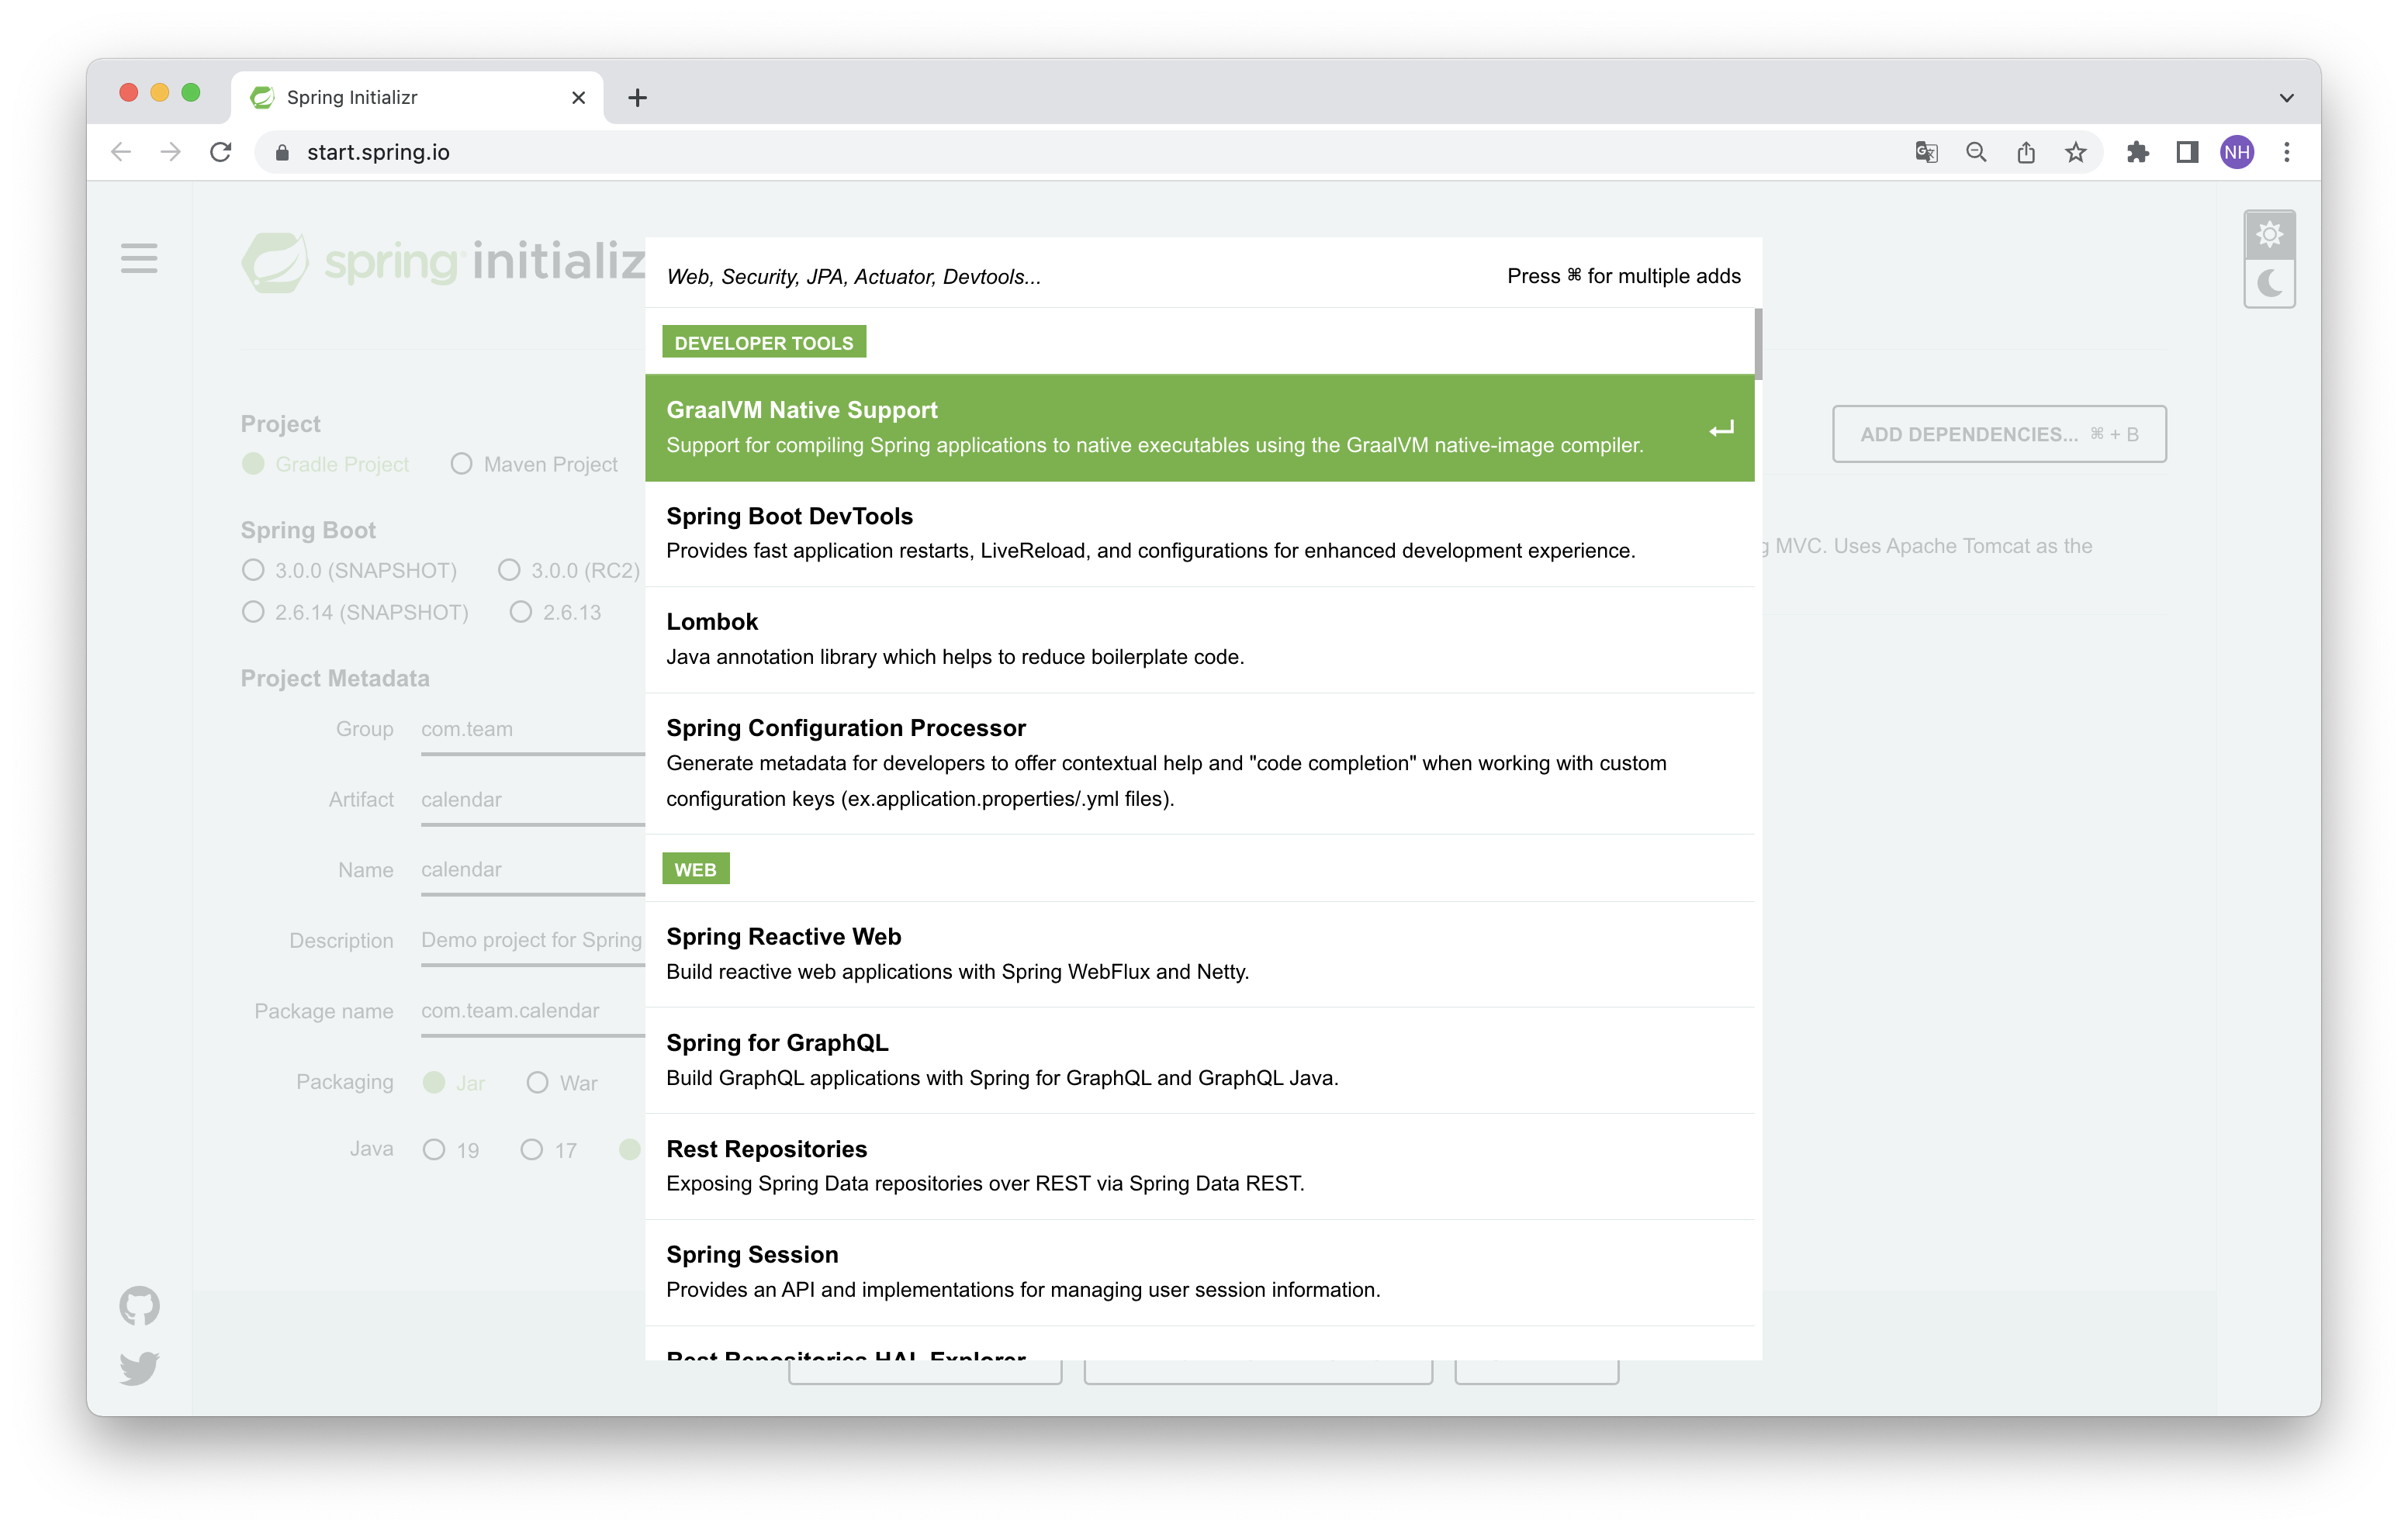Reload the page with the refresh button
The height and width of the screenshot is (1531, 2408).
(x=221, y=152)
